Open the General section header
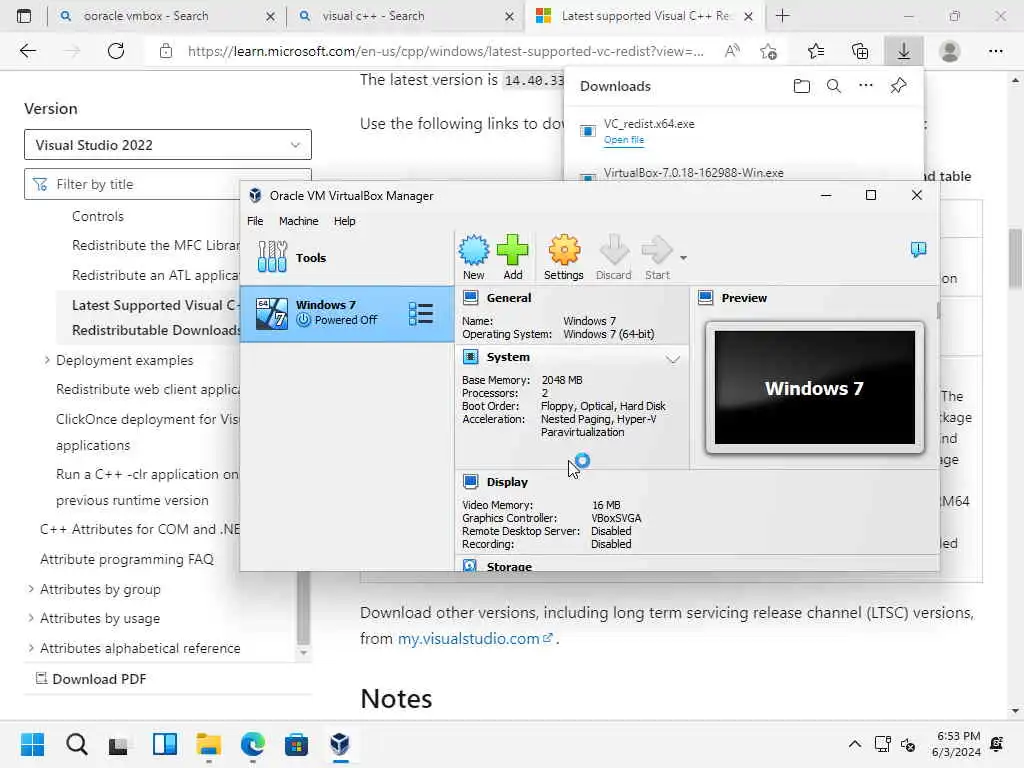The image size is (1024, 768). click(508, 298)
